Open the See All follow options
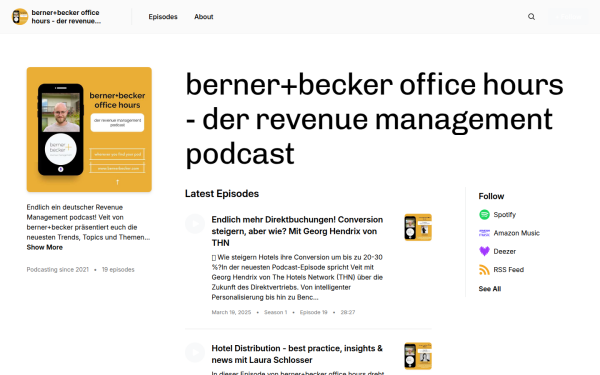 pyautogui.click(x=490, y=289)
